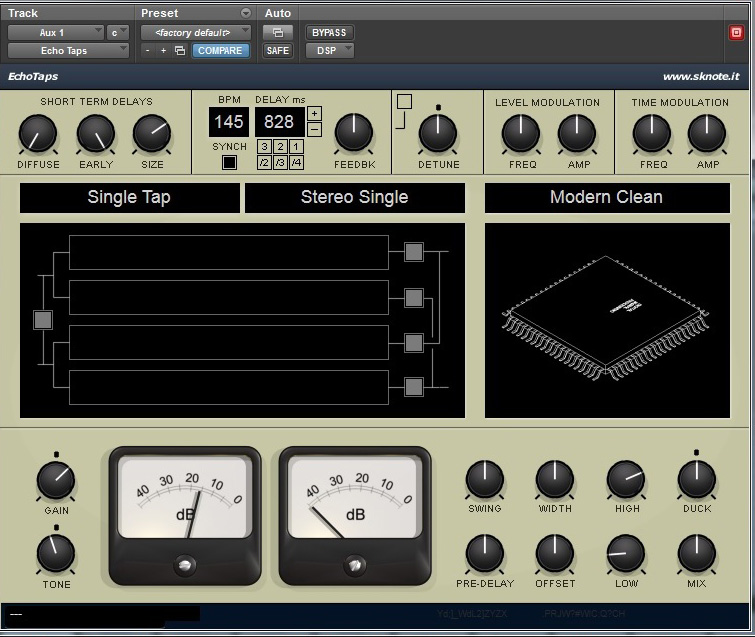The height and width of the screenshot is (637, 755).
Task: Select the Single Tap mode label
Action: [x=129, y=197]
